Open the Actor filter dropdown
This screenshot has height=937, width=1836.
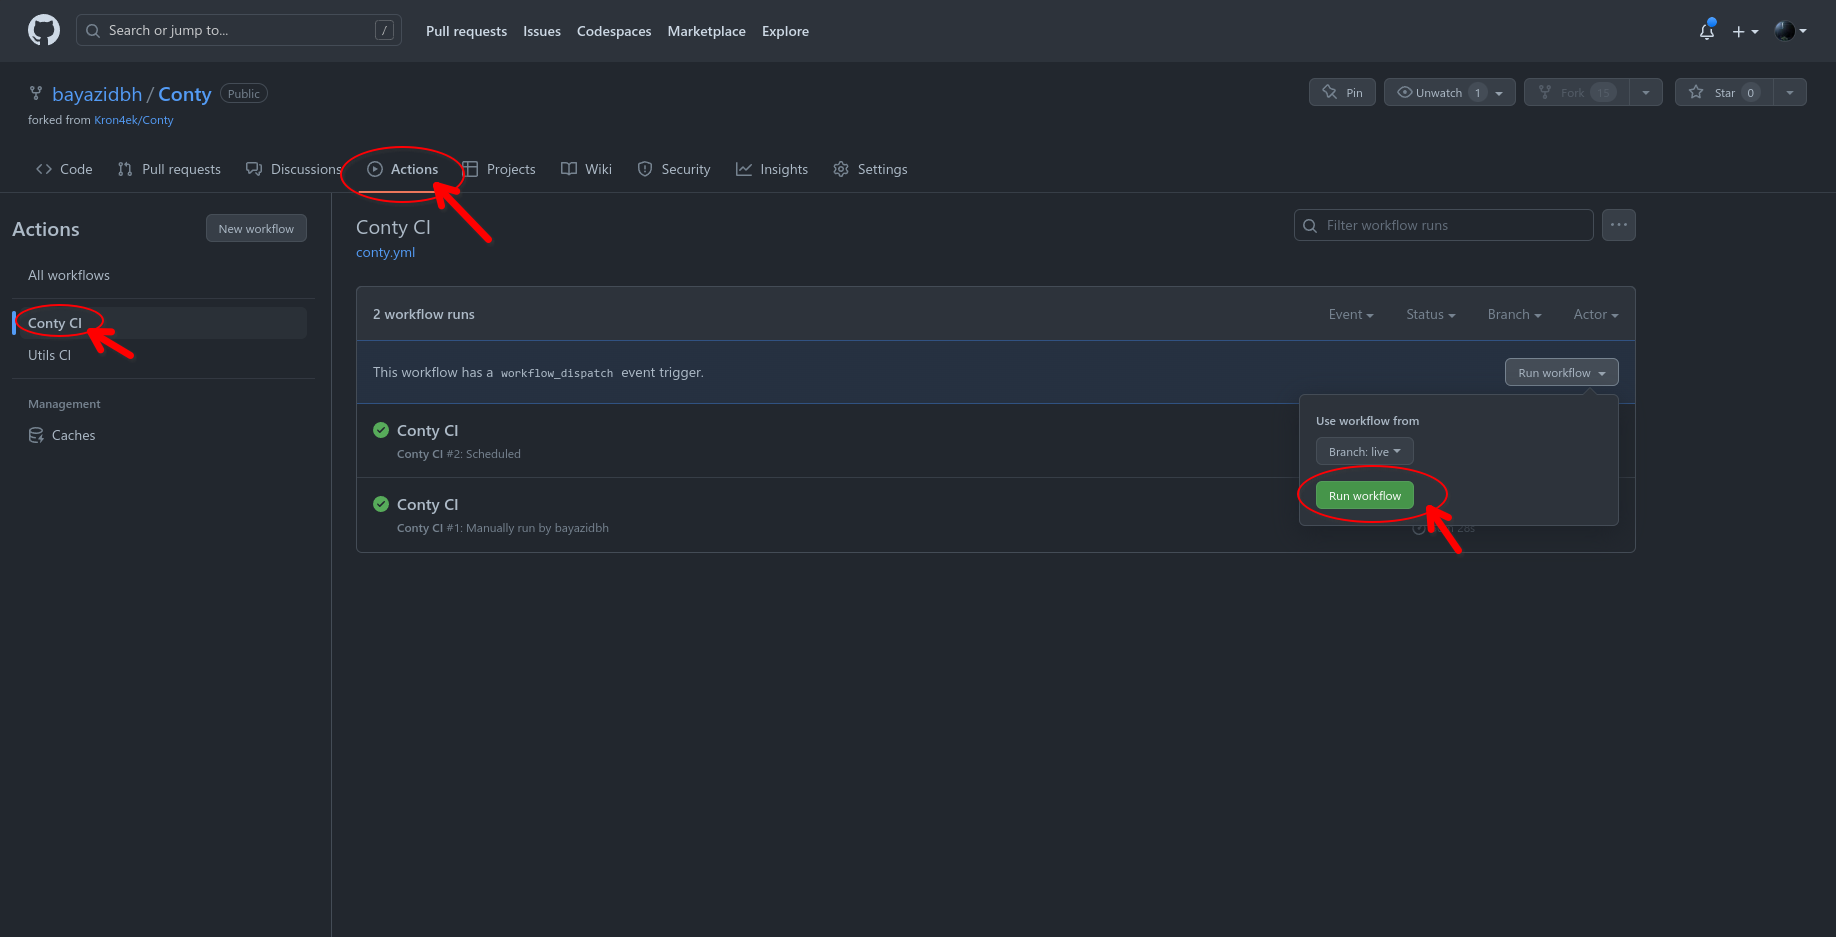click(x=1596, y=314)
